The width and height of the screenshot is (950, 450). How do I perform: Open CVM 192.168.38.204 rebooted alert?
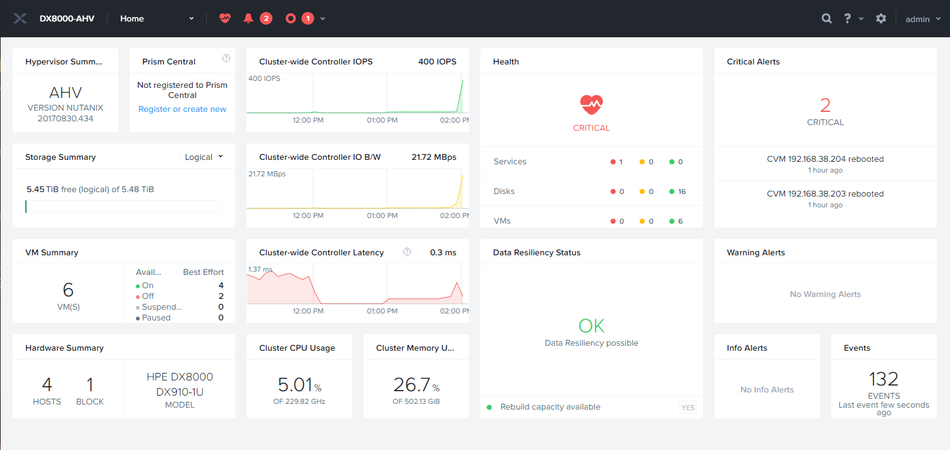(x=825, y=164)
